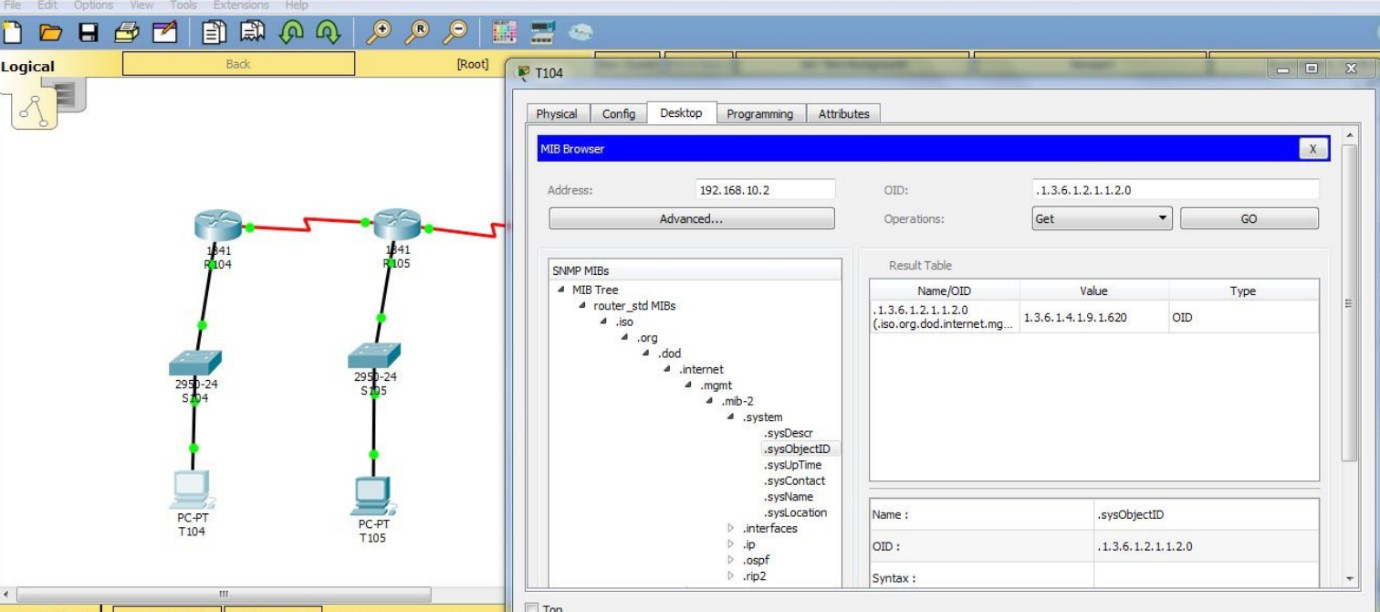Click the Address field with 192.168.10.2
1380x612 pixels.
click(x=764, y=190)
